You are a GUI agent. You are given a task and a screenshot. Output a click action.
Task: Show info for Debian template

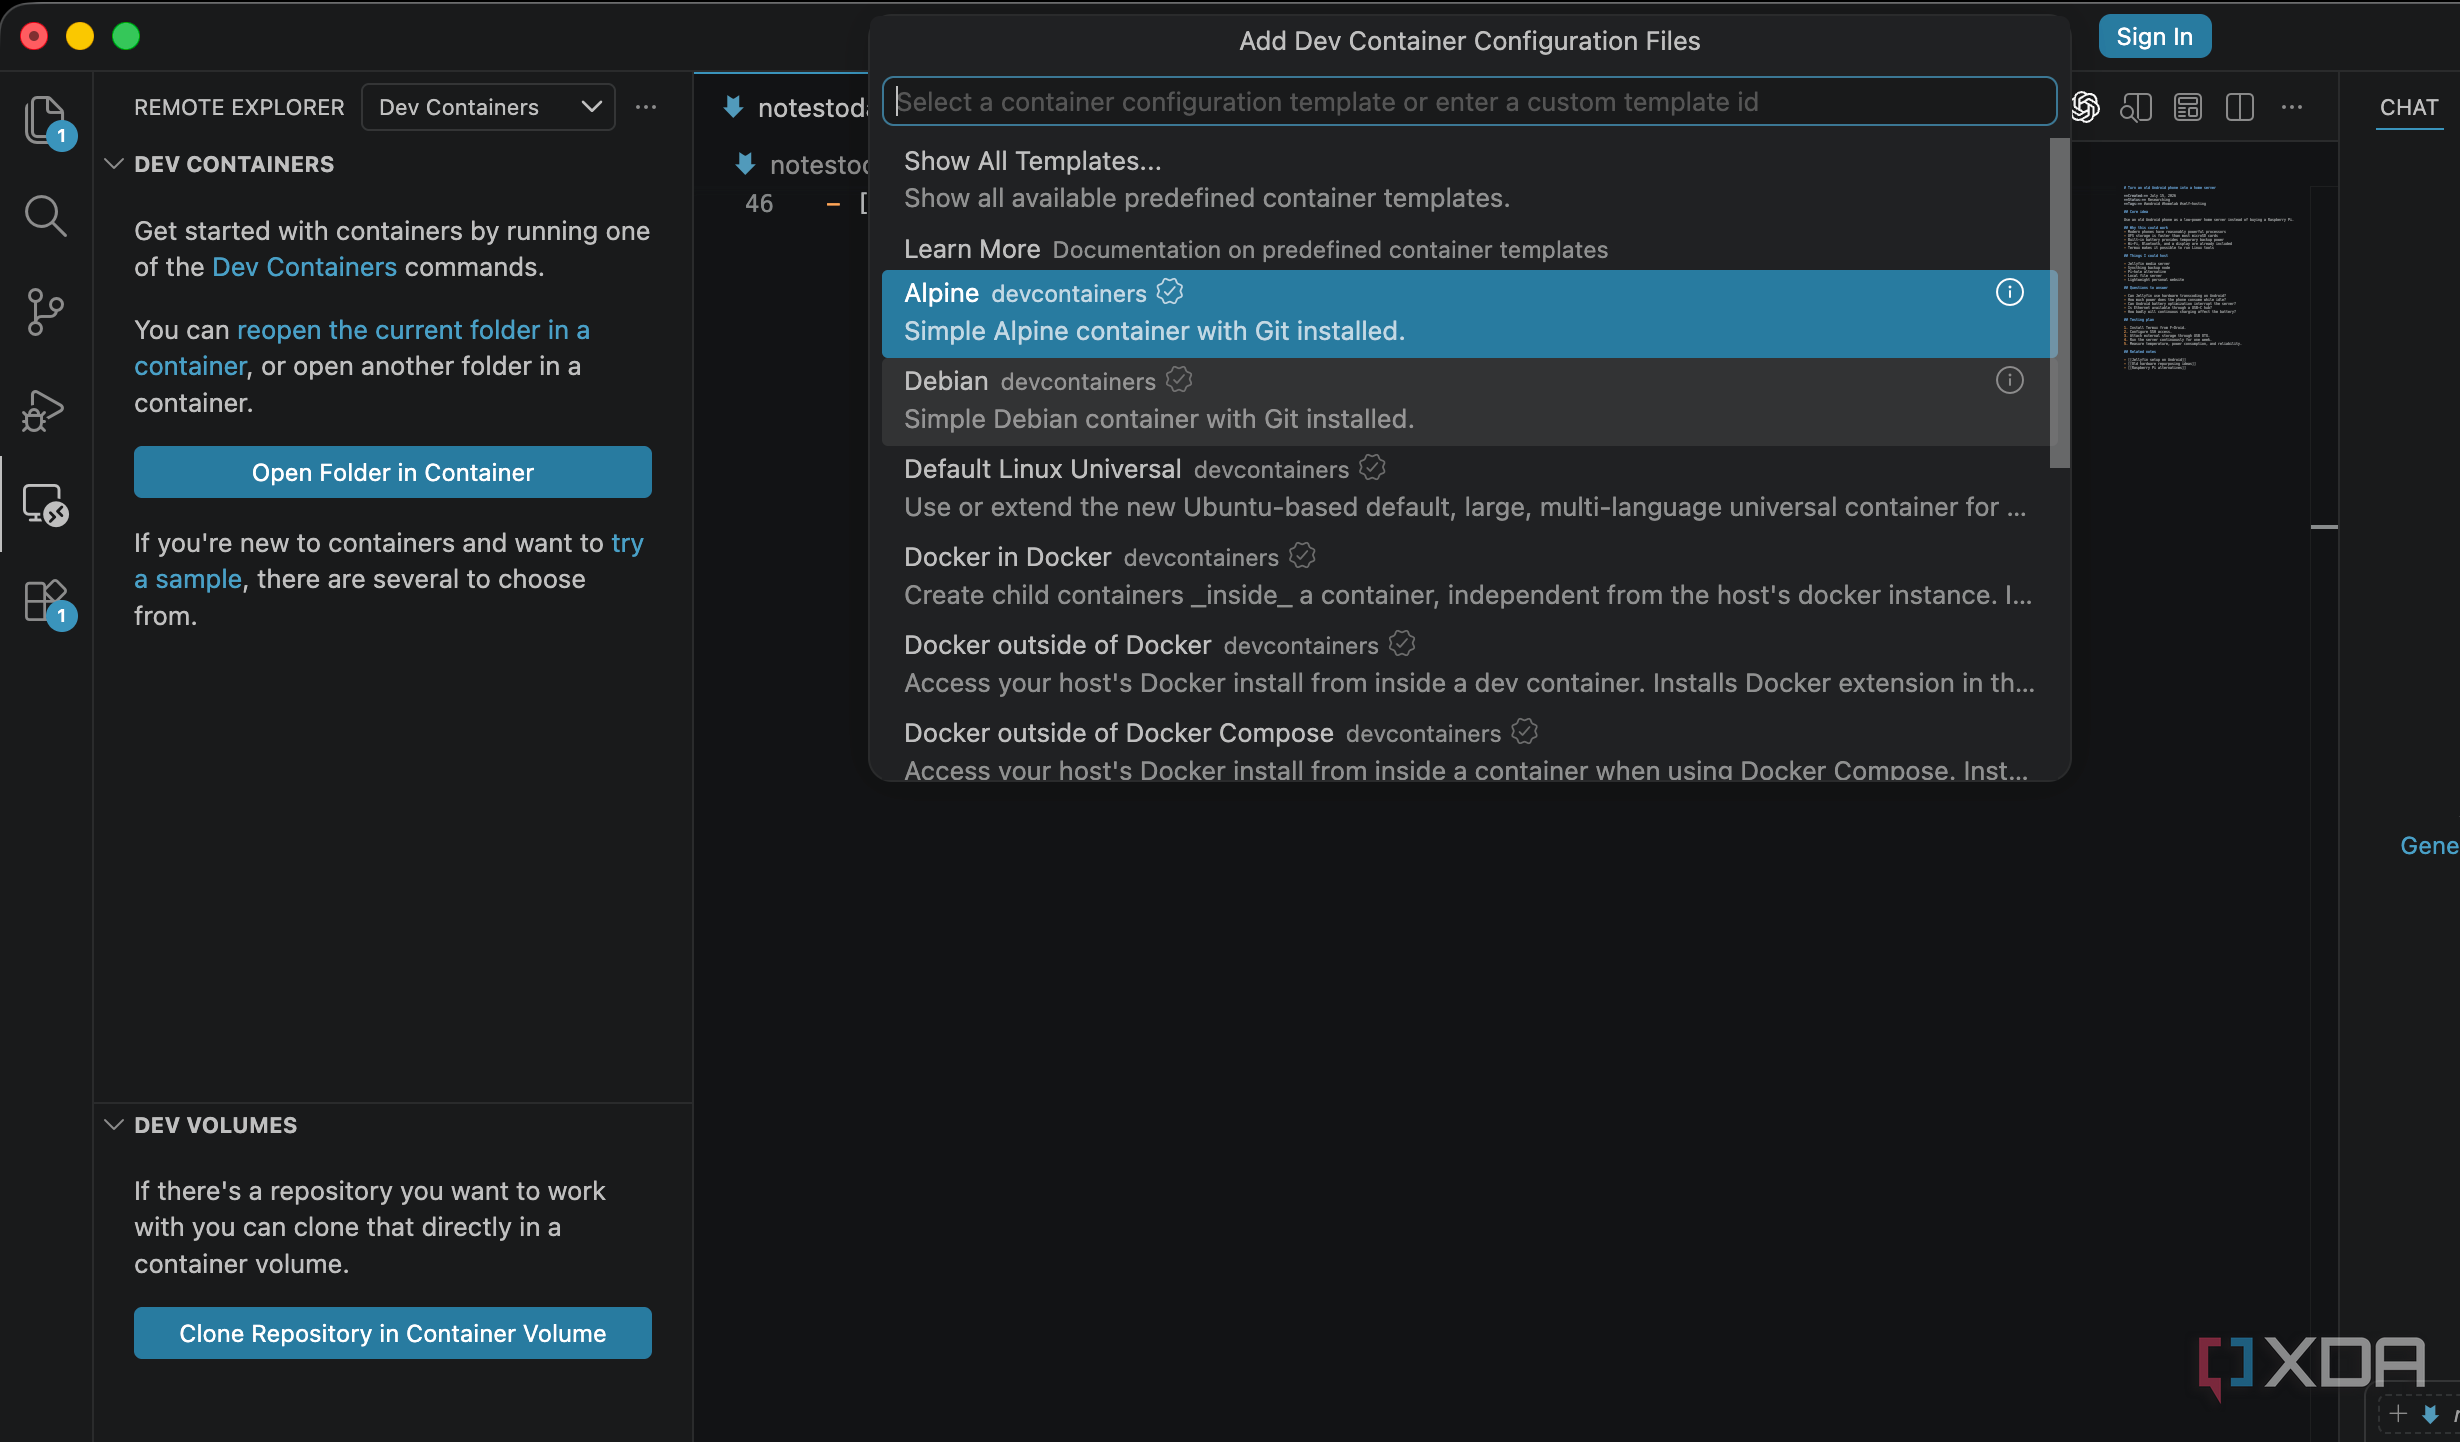[2010, 380]
